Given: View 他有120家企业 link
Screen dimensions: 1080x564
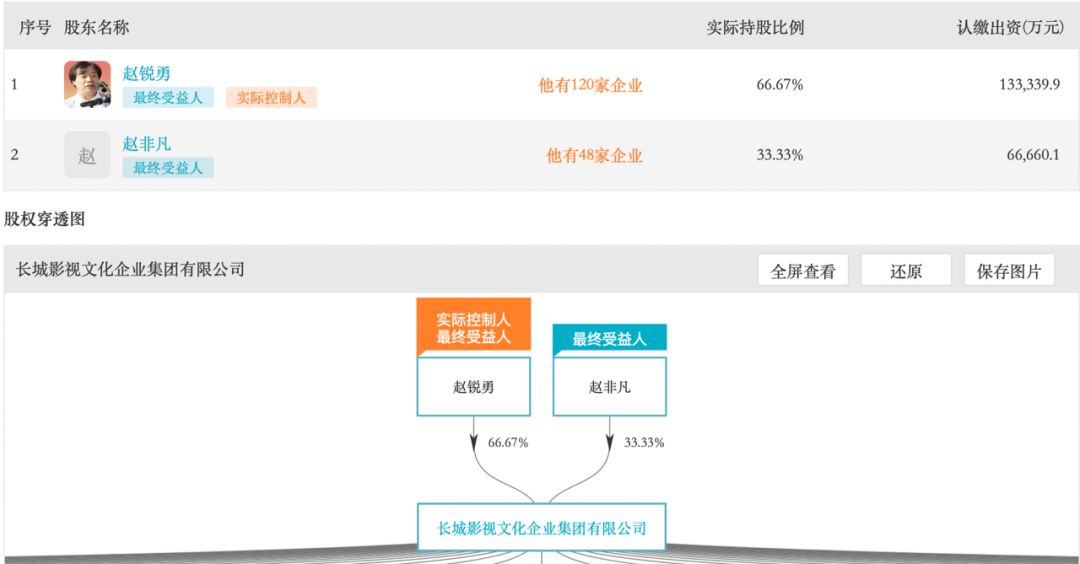Looking at the screenshot, I should [x=590, y=85].
